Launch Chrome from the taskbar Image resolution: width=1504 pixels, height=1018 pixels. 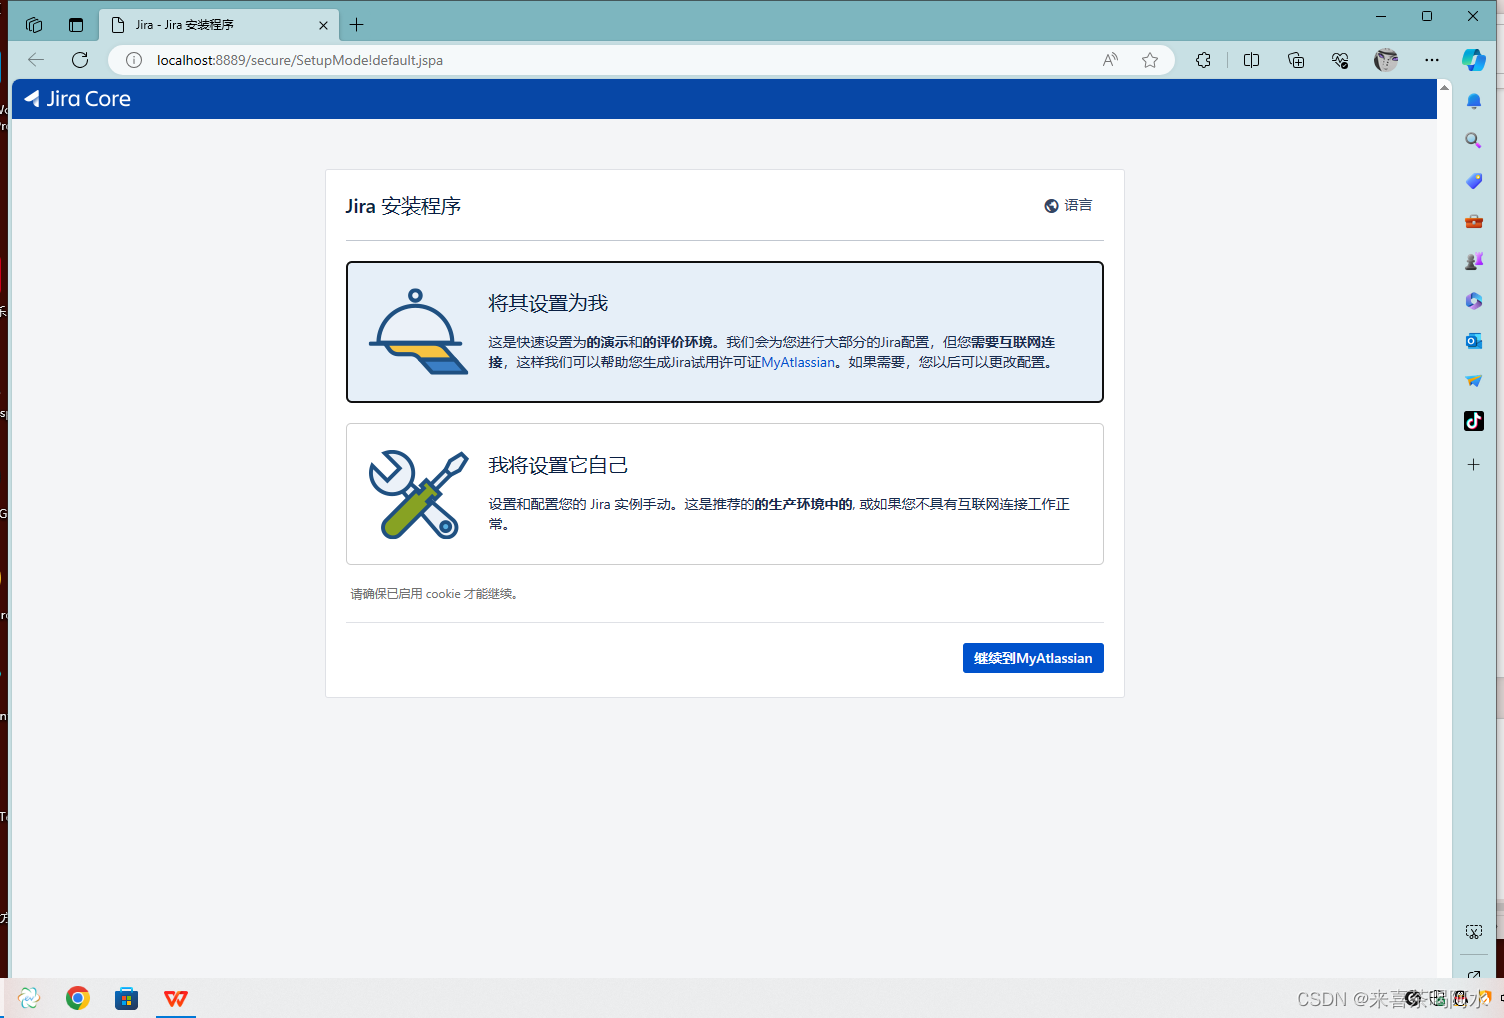click(77, 997)
